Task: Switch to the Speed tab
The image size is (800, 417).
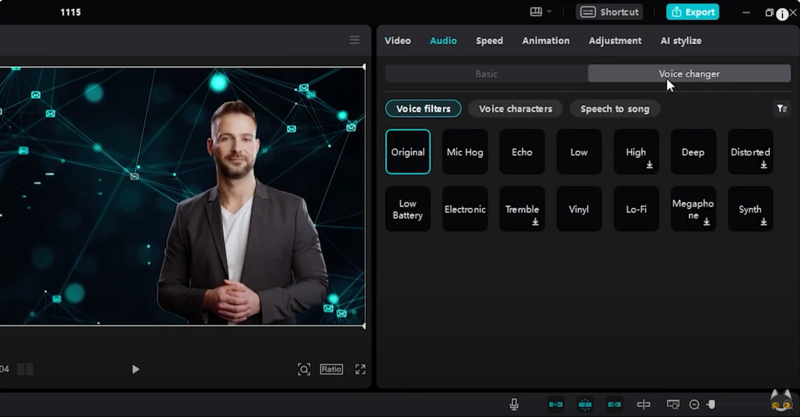Action: click(489, 40)
